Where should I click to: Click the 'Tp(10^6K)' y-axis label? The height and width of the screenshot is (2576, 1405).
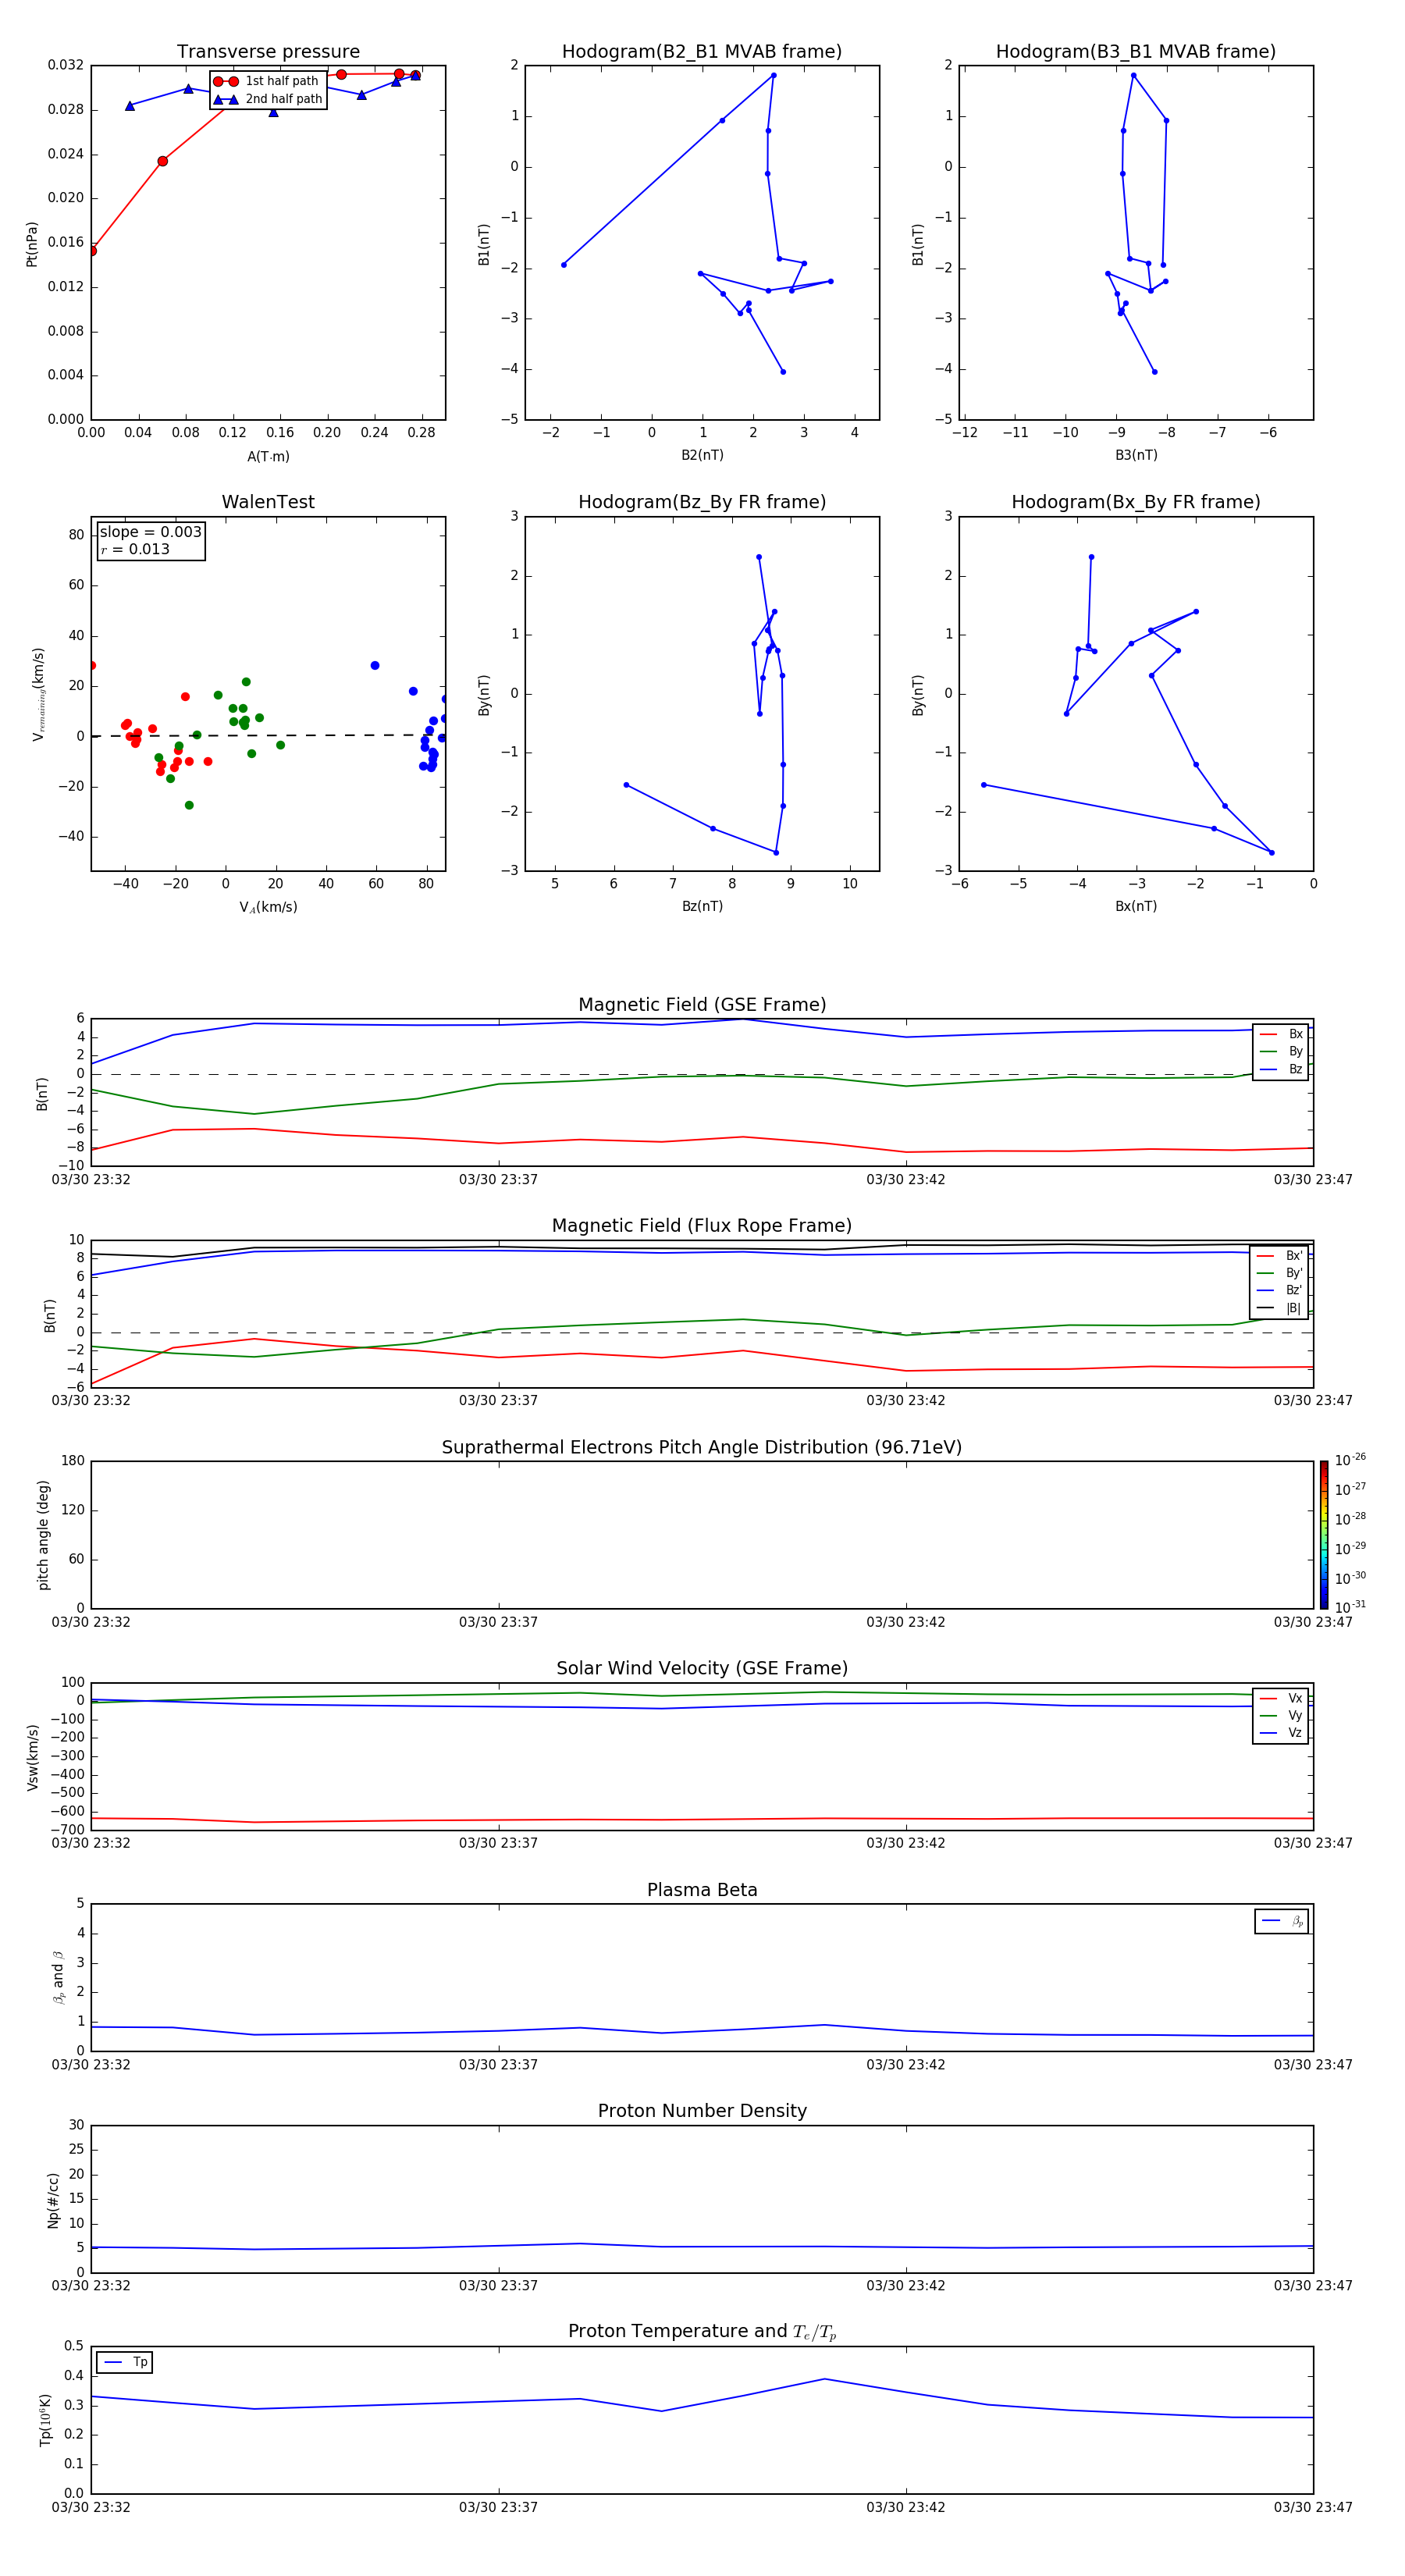(45, 2420)
